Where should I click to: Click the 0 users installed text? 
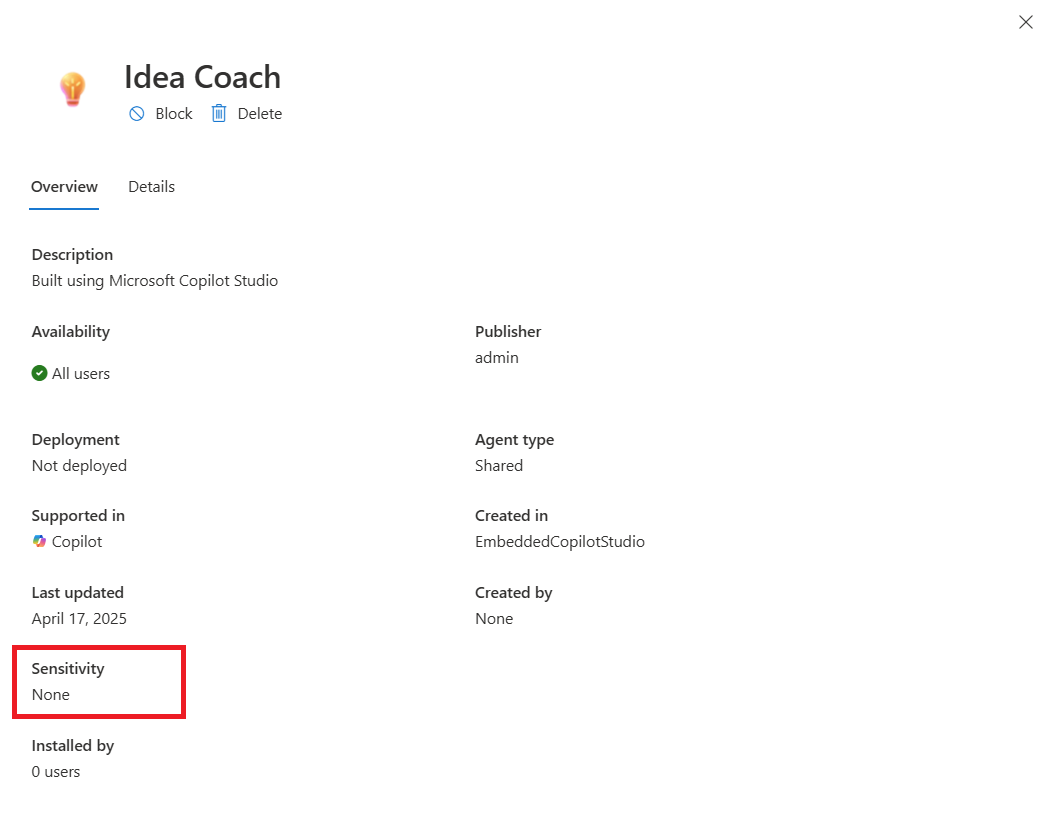coord(56,772)
